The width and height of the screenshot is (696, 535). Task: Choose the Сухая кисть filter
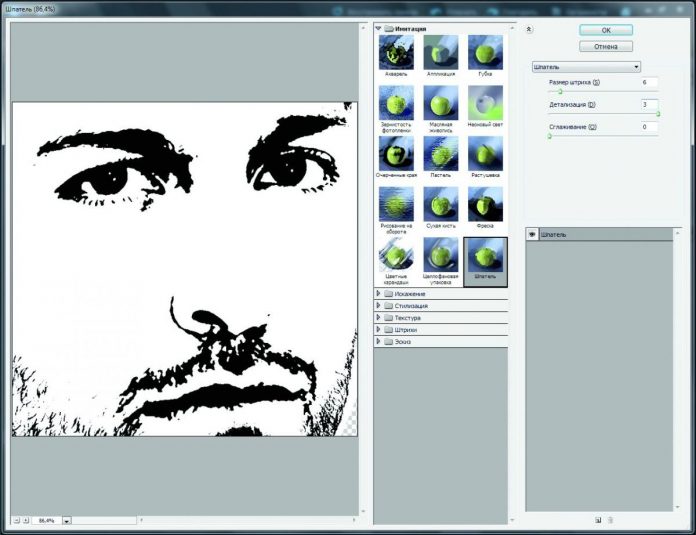441,203
